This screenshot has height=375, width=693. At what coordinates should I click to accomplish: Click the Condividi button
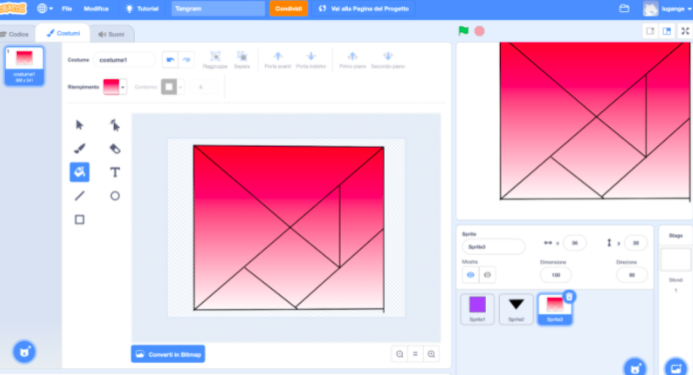point(289,8)
